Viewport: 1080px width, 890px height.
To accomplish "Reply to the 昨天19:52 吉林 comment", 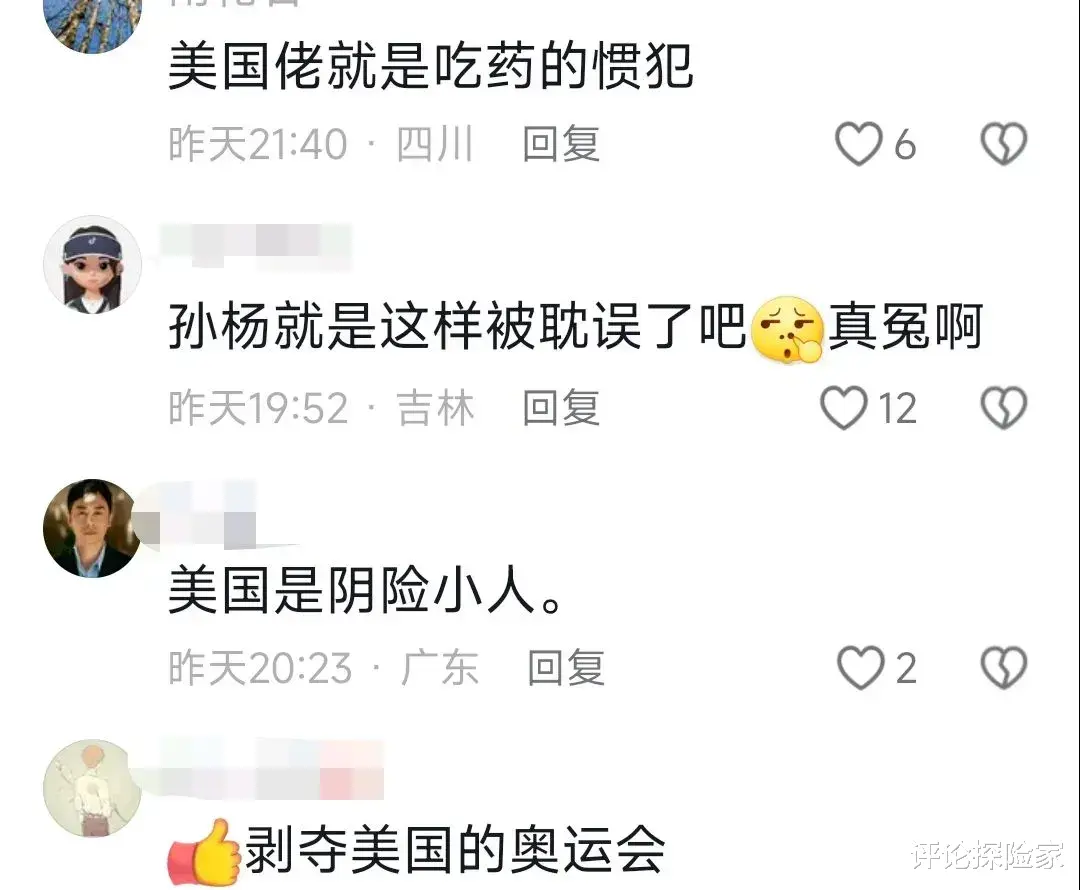I will click(x=561, y=408).
